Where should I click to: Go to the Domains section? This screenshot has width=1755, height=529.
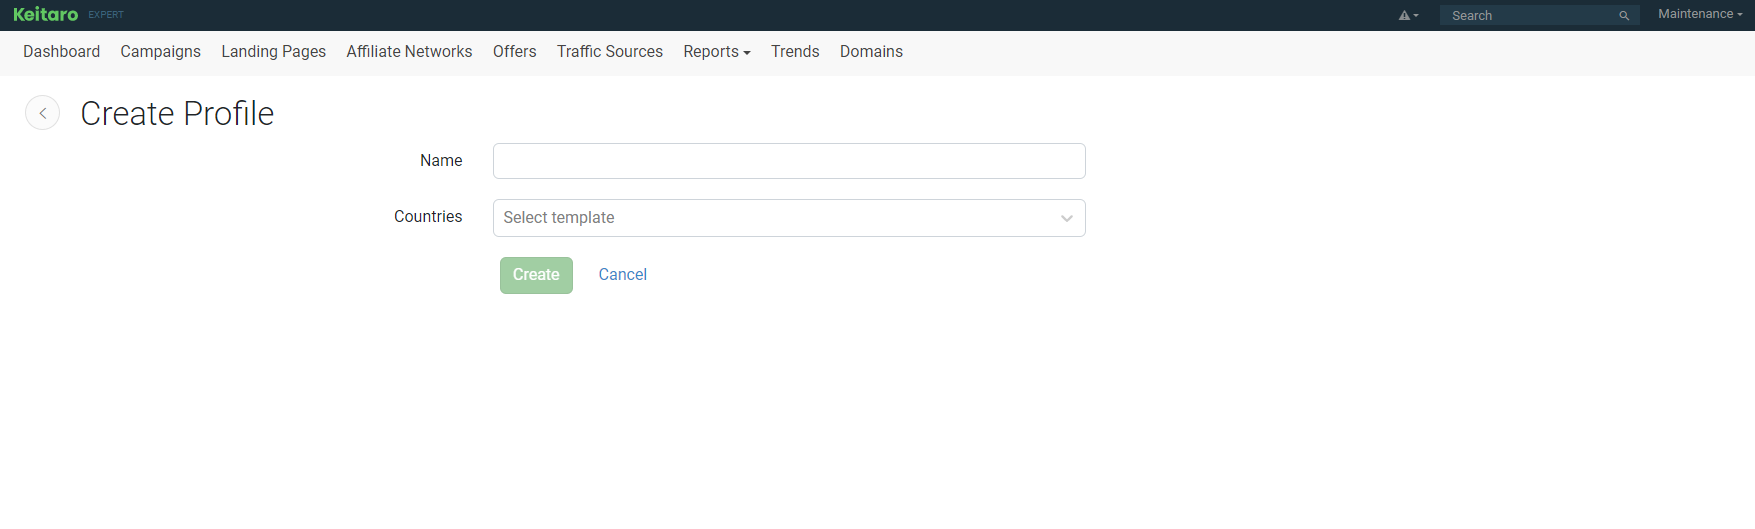(871, 52)
